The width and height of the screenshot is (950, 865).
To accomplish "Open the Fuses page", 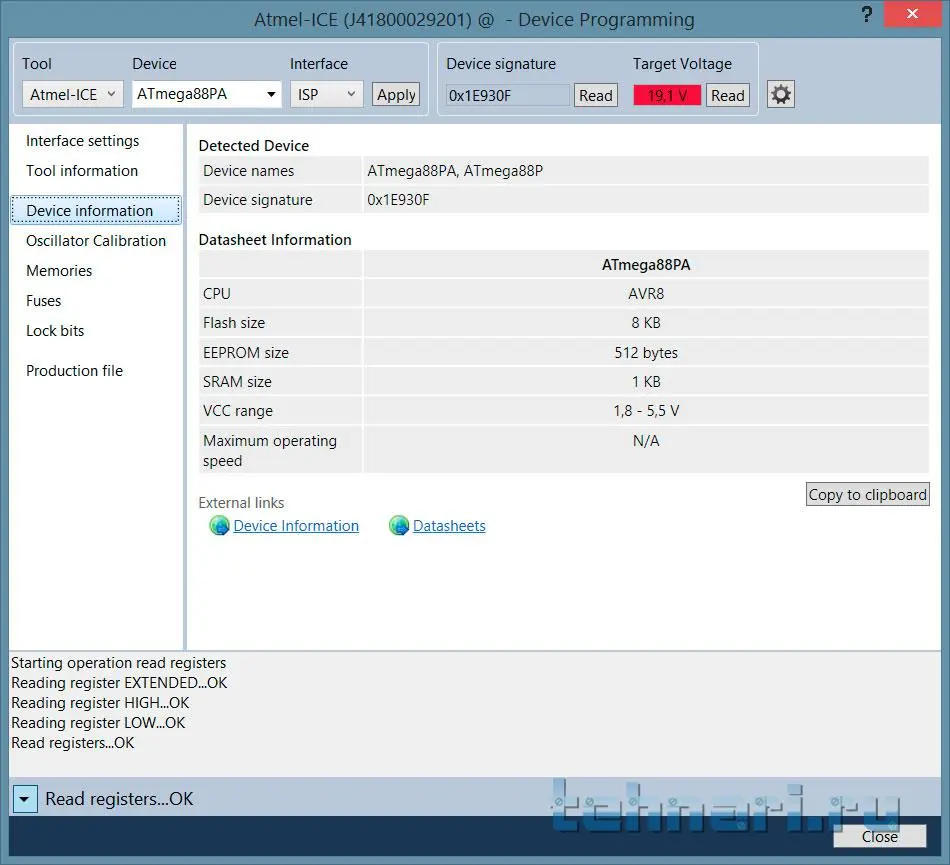I will click(44, 300).
